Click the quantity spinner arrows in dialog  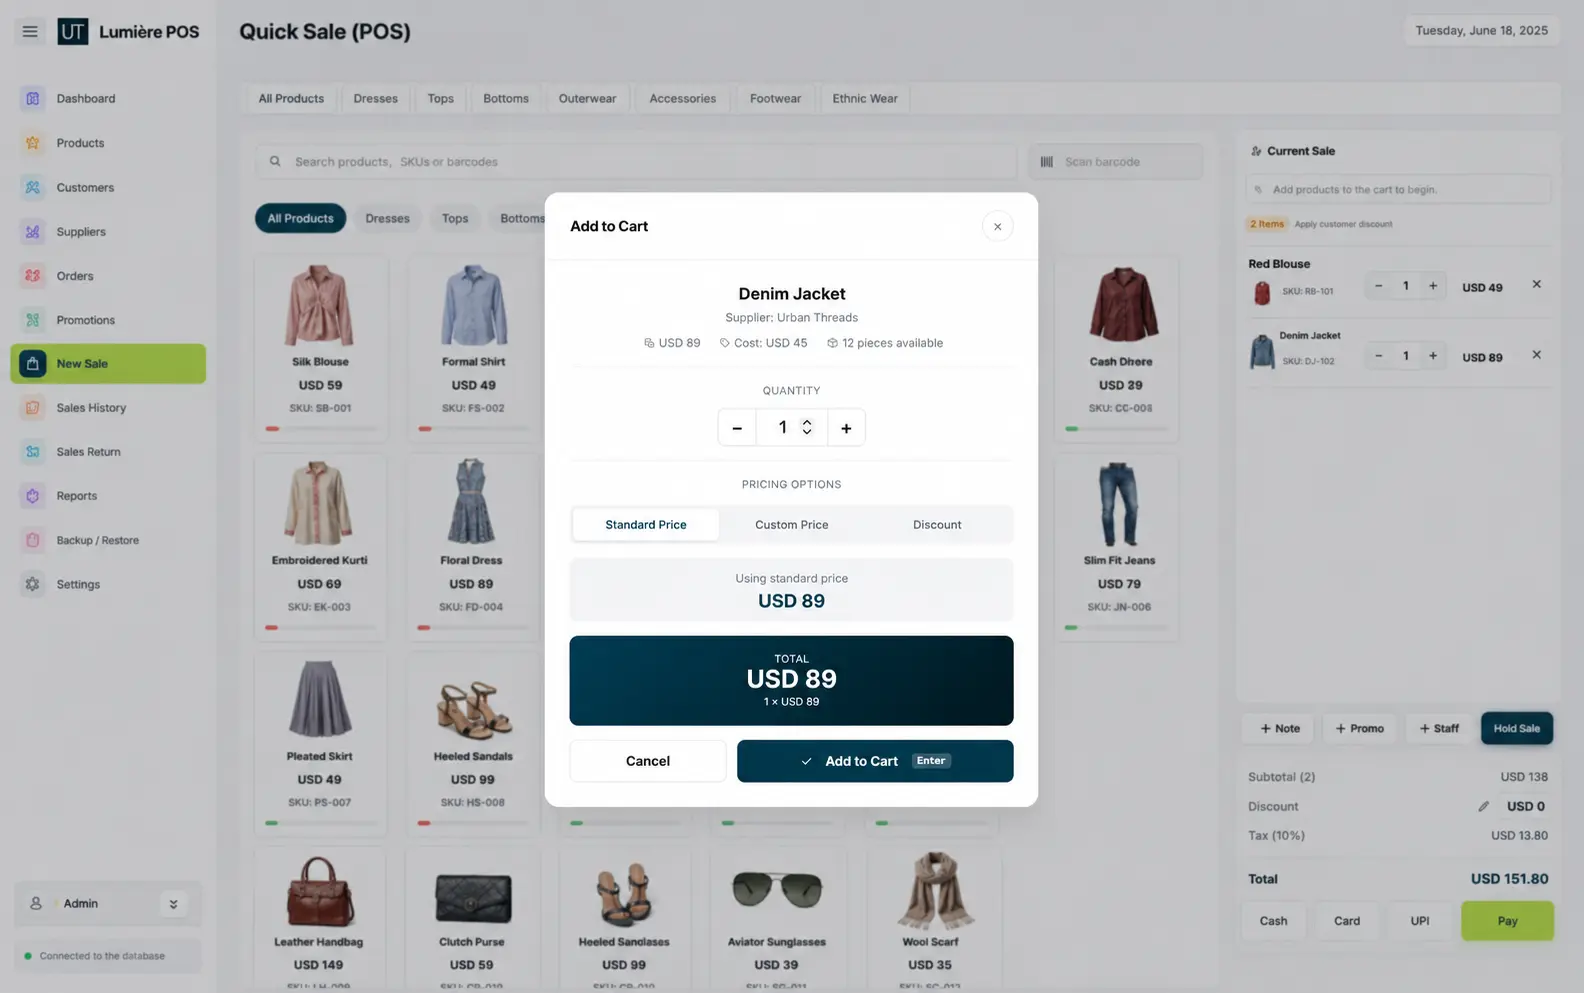(x=807, y=427)
